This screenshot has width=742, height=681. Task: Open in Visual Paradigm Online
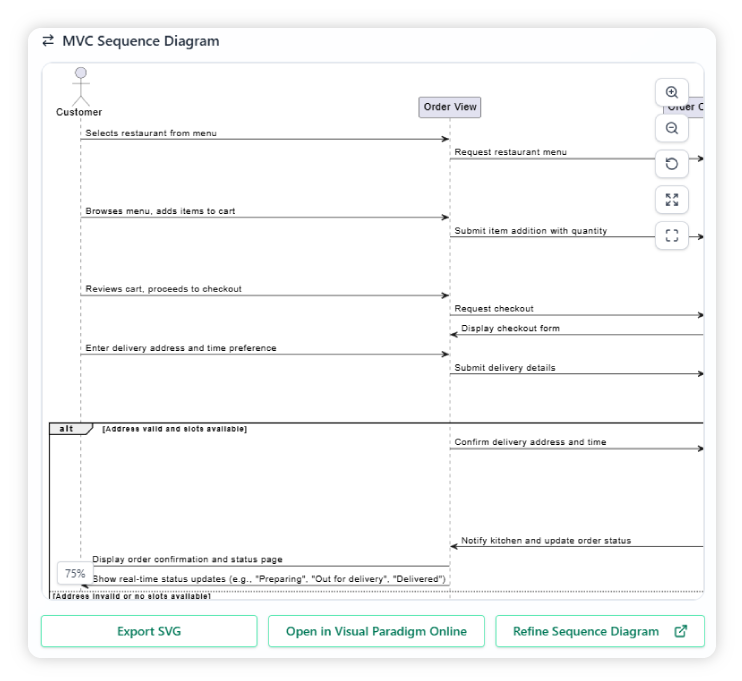pos(376,631)
